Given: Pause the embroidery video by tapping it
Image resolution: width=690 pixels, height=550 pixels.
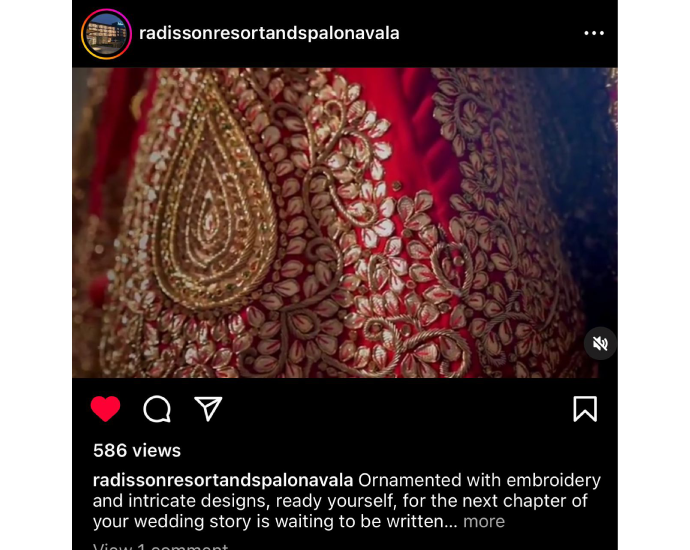Looking at the screenshot, I should (x=345, y=223).
